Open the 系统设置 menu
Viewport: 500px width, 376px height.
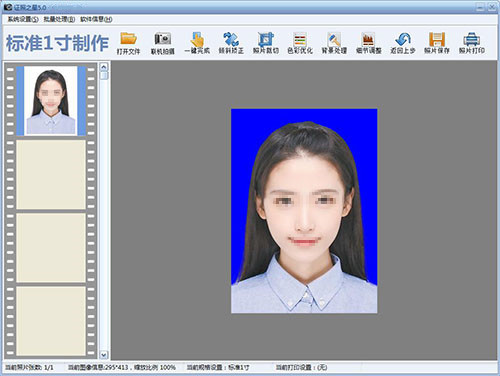coord(23,19)
